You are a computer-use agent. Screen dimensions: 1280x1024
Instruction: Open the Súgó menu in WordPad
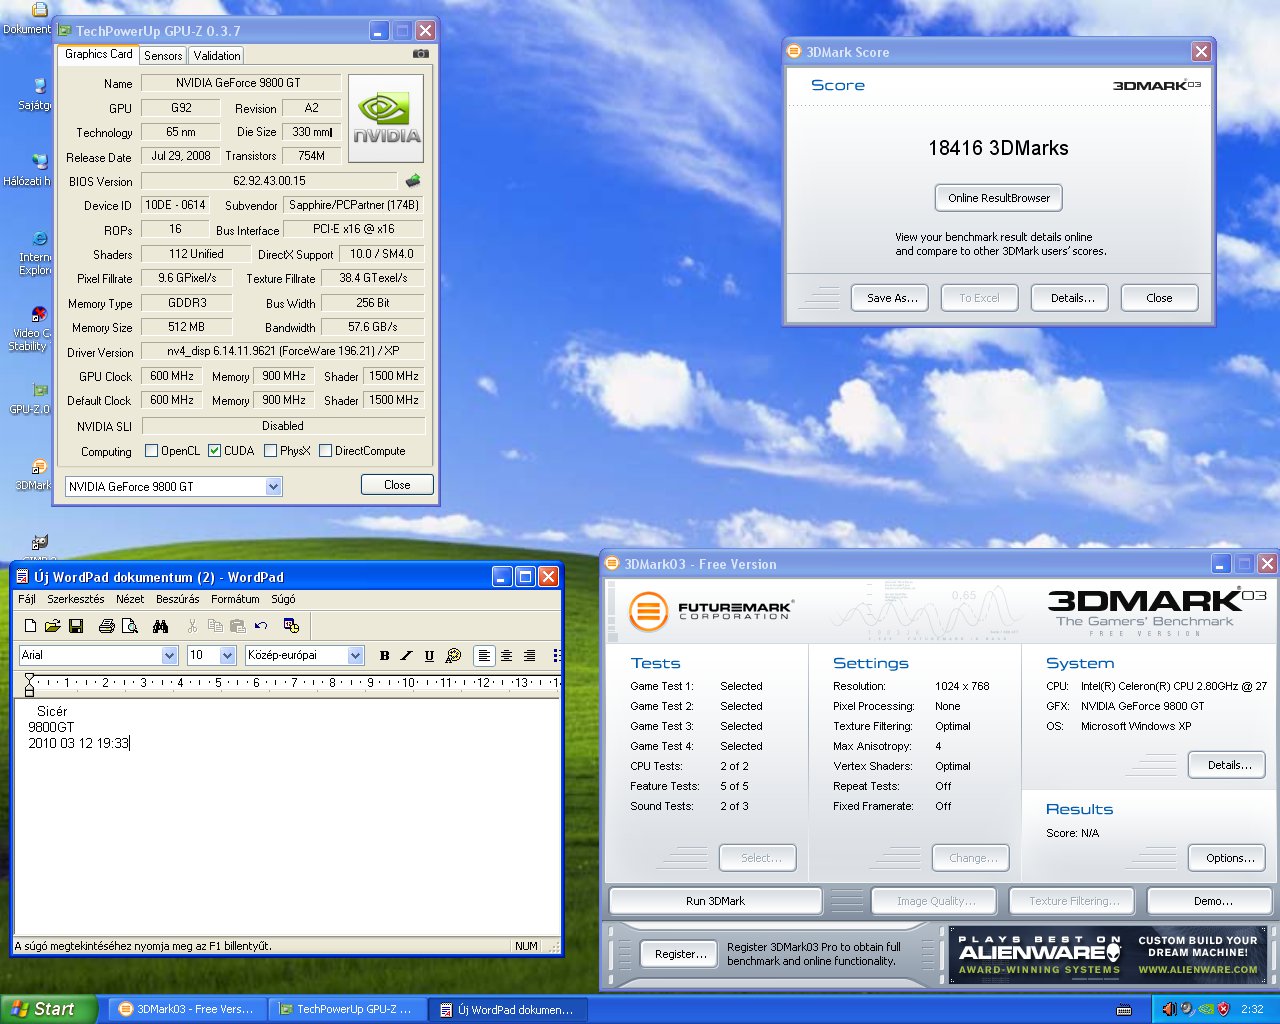coord(283,599)
